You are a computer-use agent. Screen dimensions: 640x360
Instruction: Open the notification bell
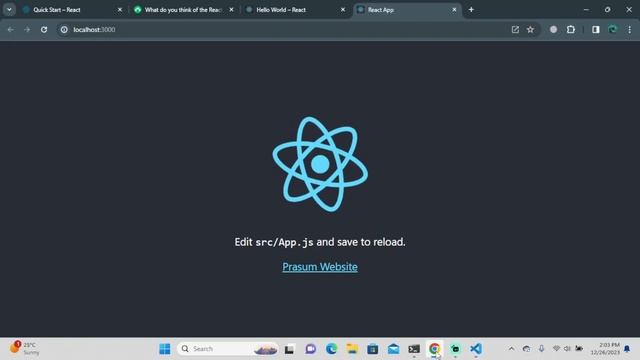pyautogui.click(x=627, y=349)
